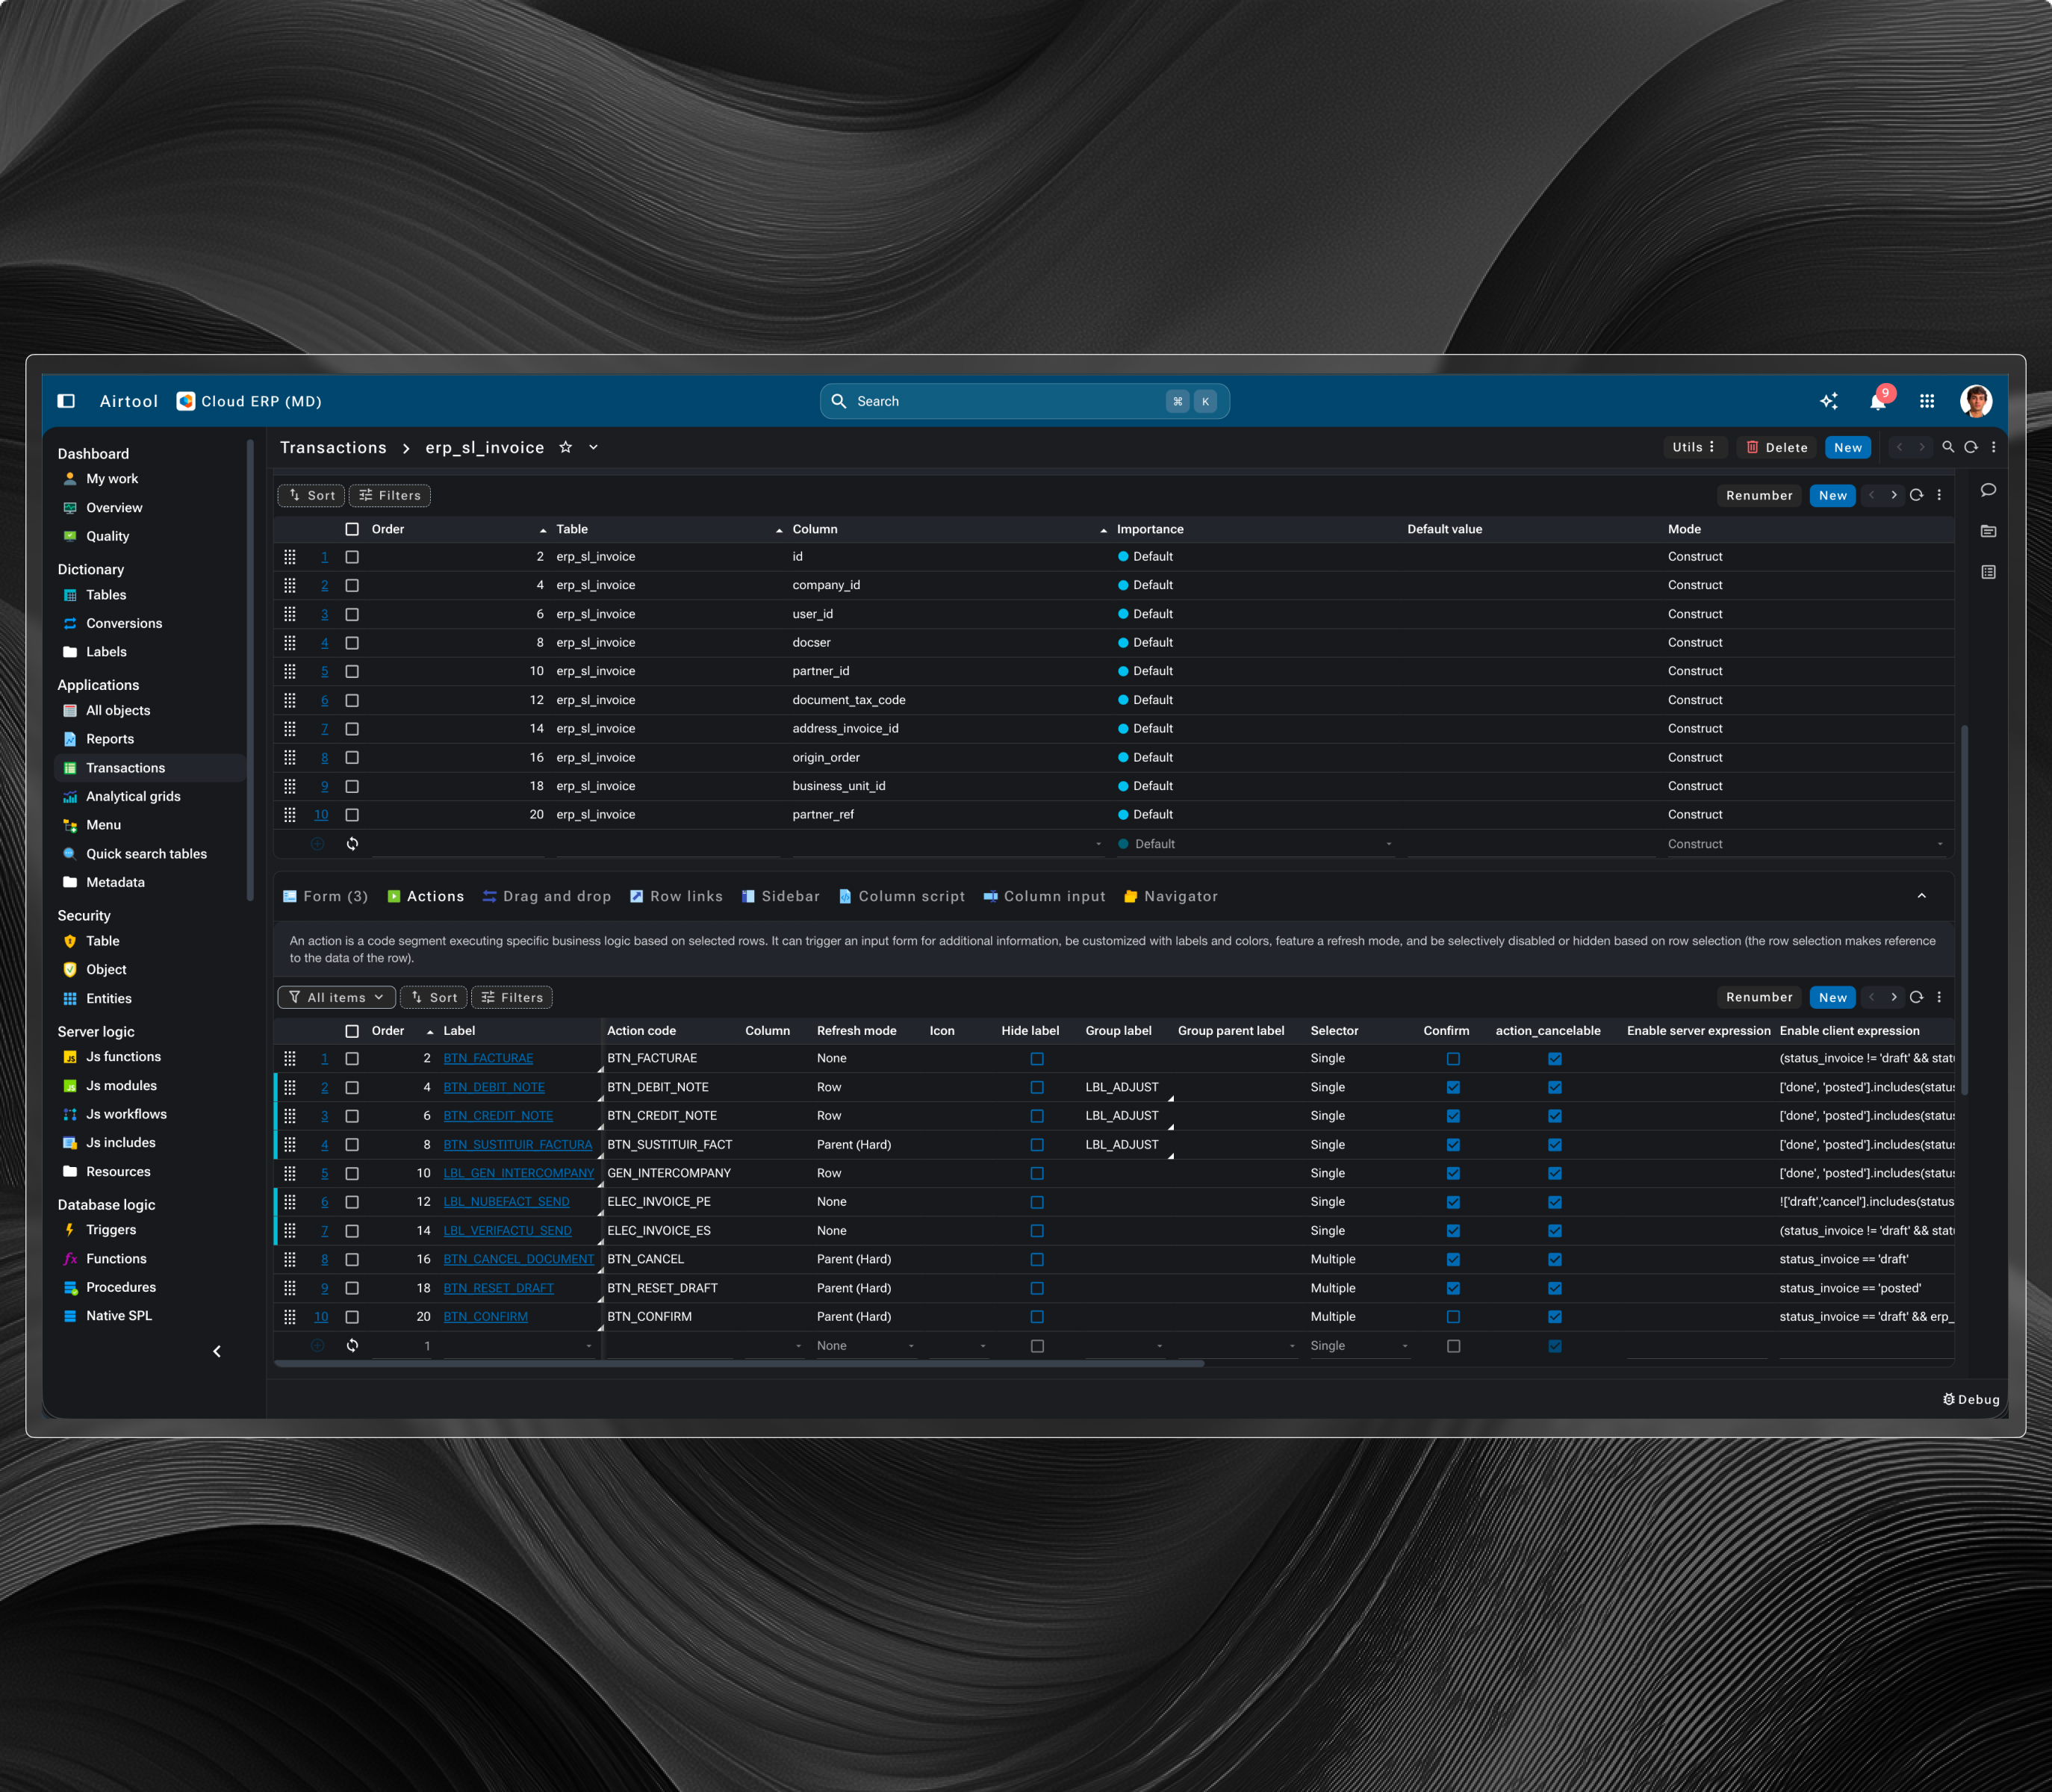Toggle the sidebar panel icon near Airtool
This screenshot has height=1792, width=2052.
point(66,401)
